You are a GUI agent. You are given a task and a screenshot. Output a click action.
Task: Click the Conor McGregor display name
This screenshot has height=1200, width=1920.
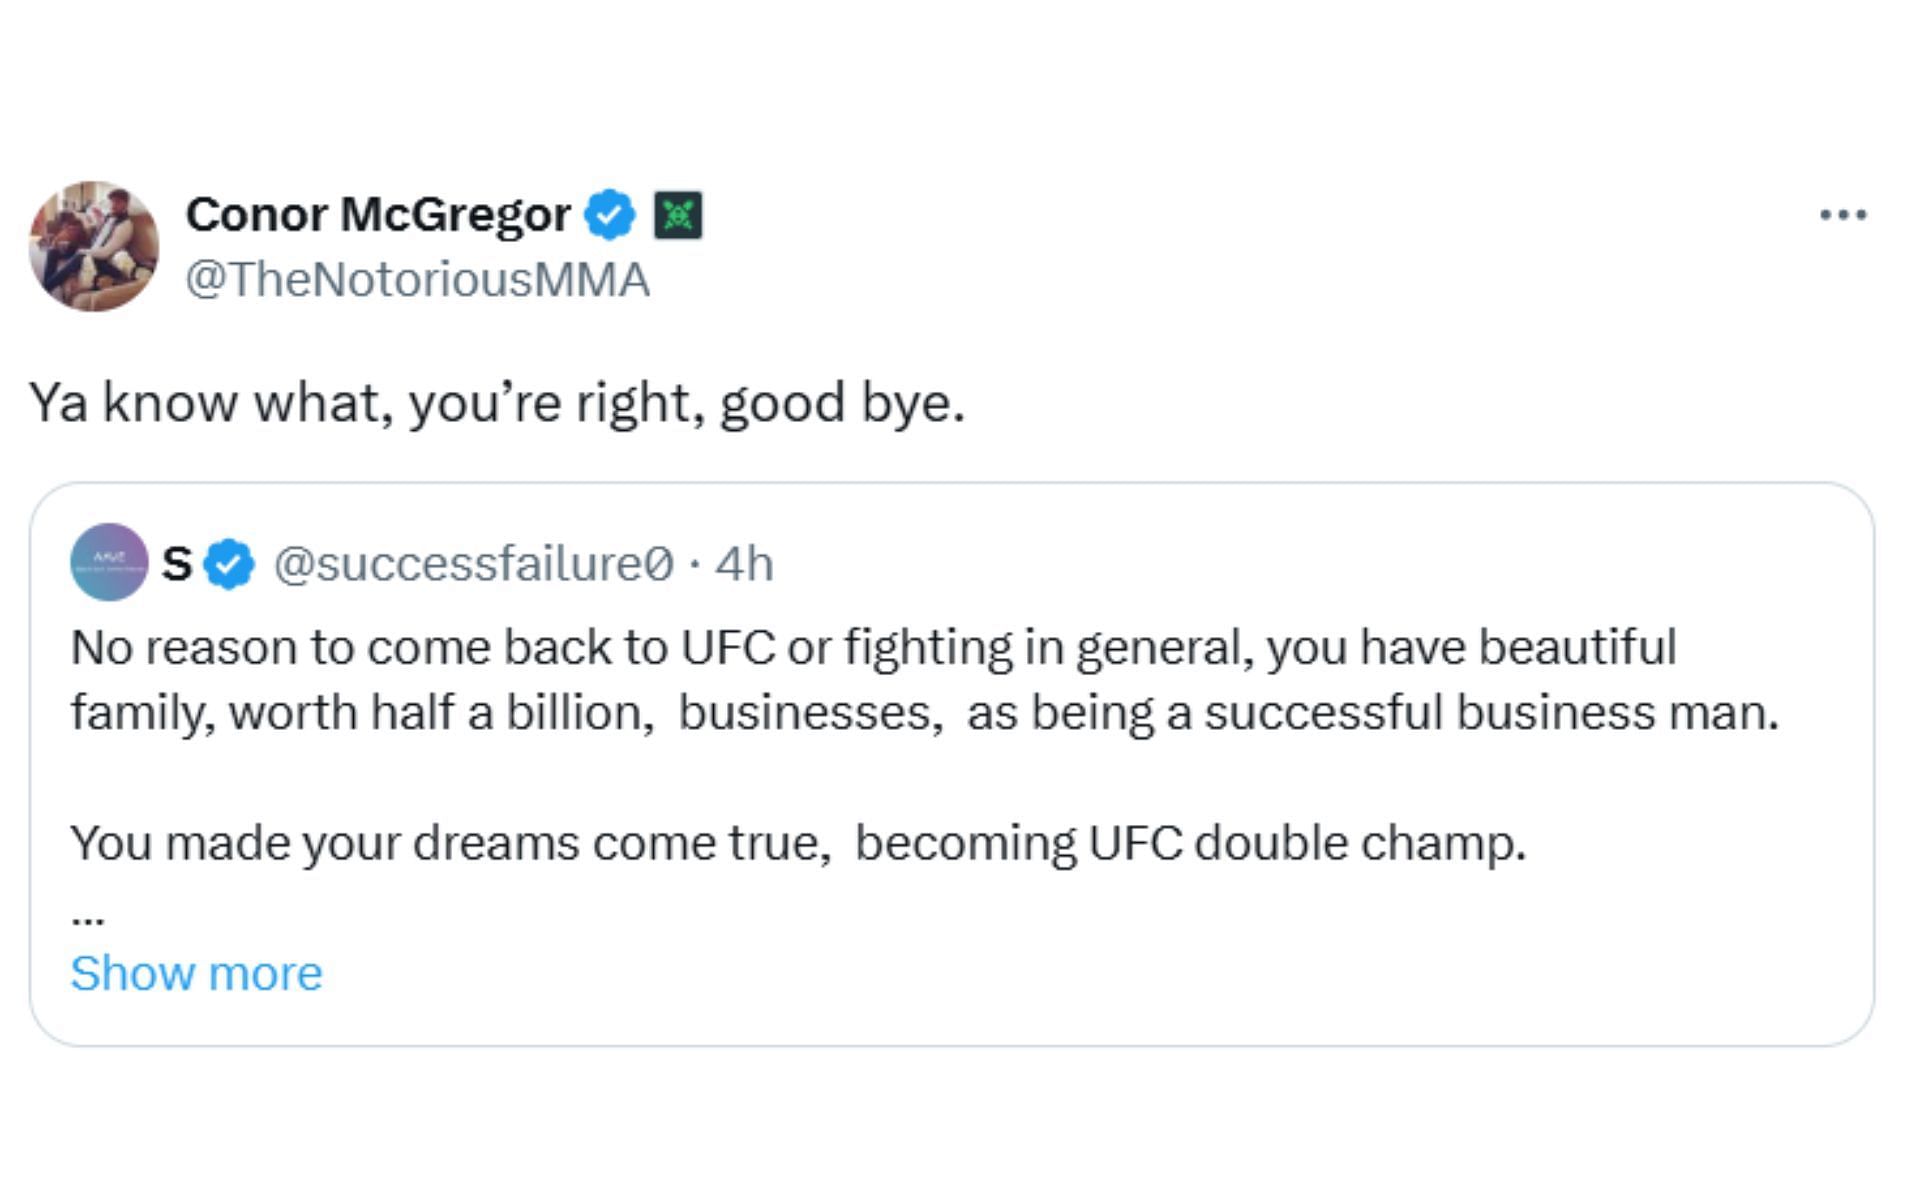(378, 215)
